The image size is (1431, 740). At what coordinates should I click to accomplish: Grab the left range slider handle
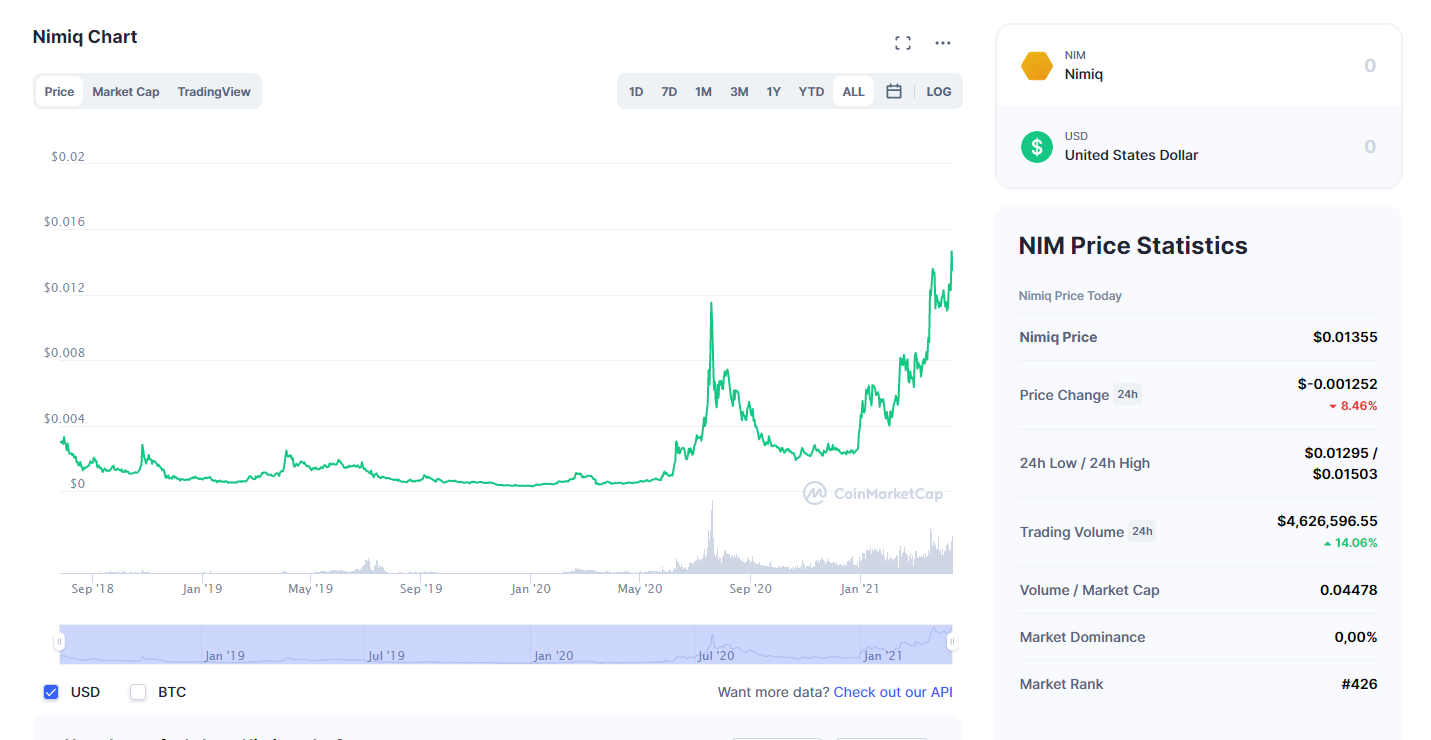pyautogui.click(x=59, y=642)
